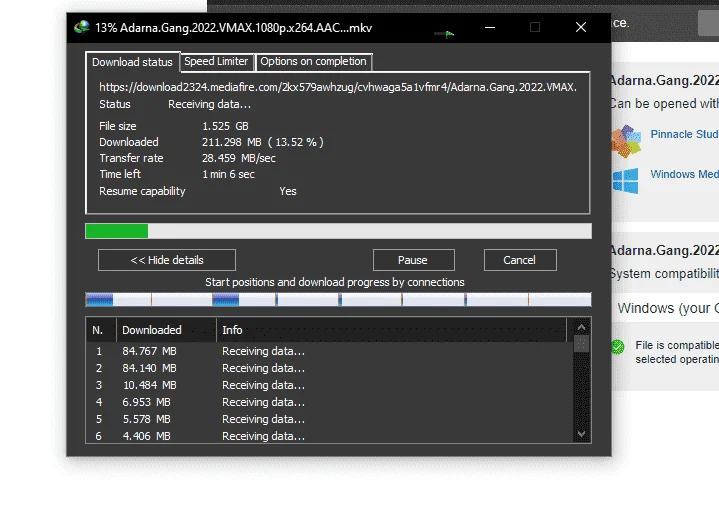Close the IDM download window

pos(581,28)
